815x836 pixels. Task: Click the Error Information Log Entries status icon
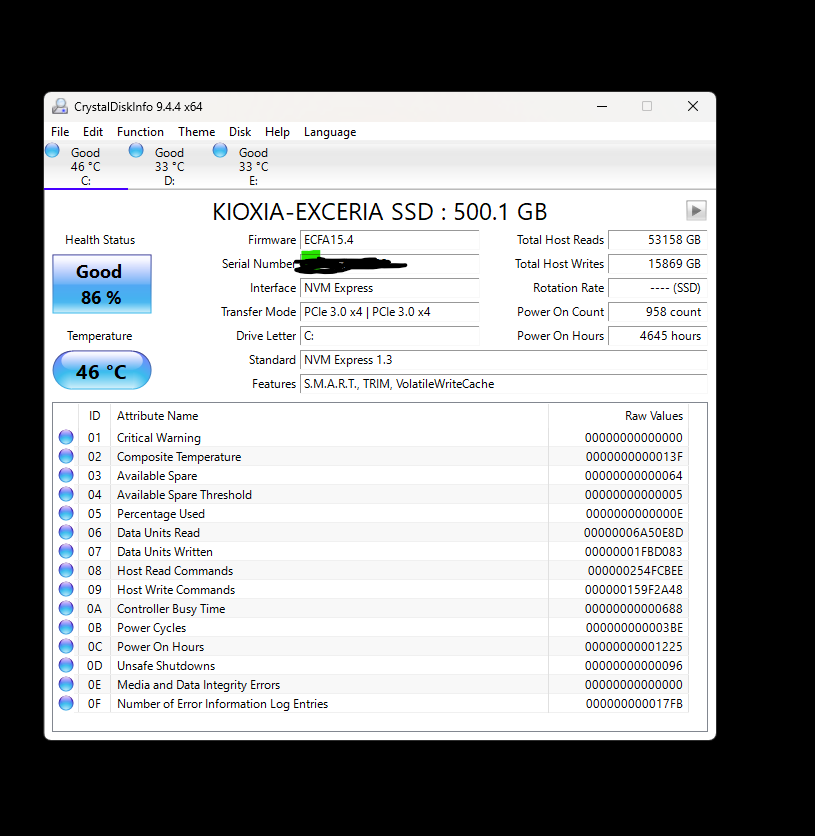(66, 703)
